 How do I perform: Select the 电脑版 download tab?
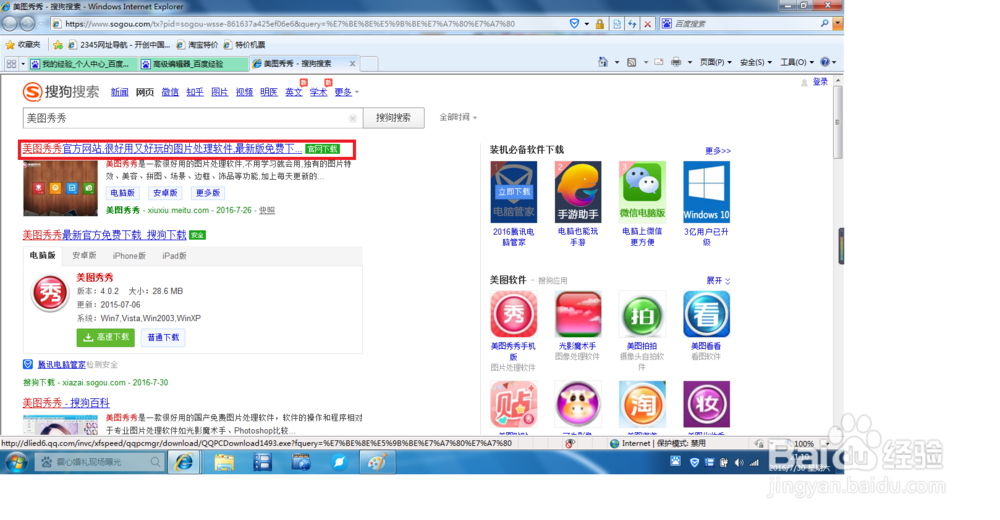pos(43,255)
